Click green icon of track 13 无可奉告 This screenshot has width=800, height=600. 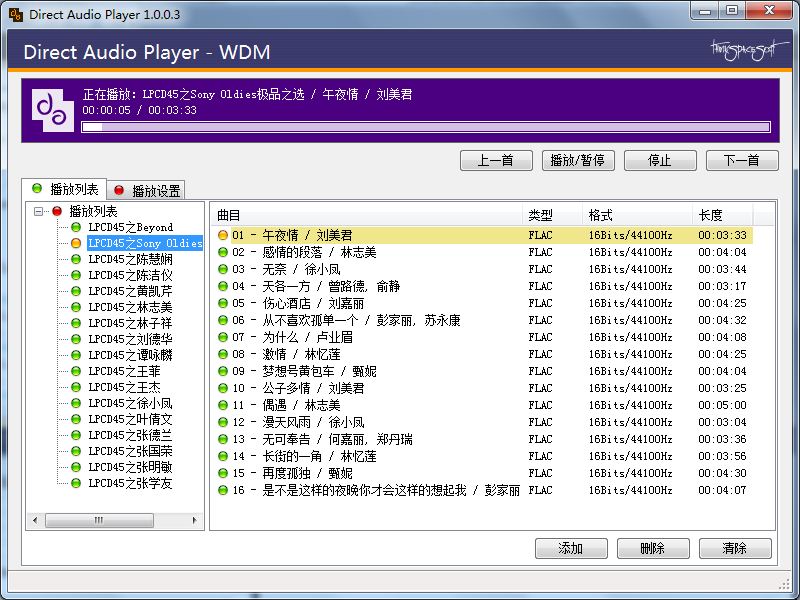pos(223,439)
